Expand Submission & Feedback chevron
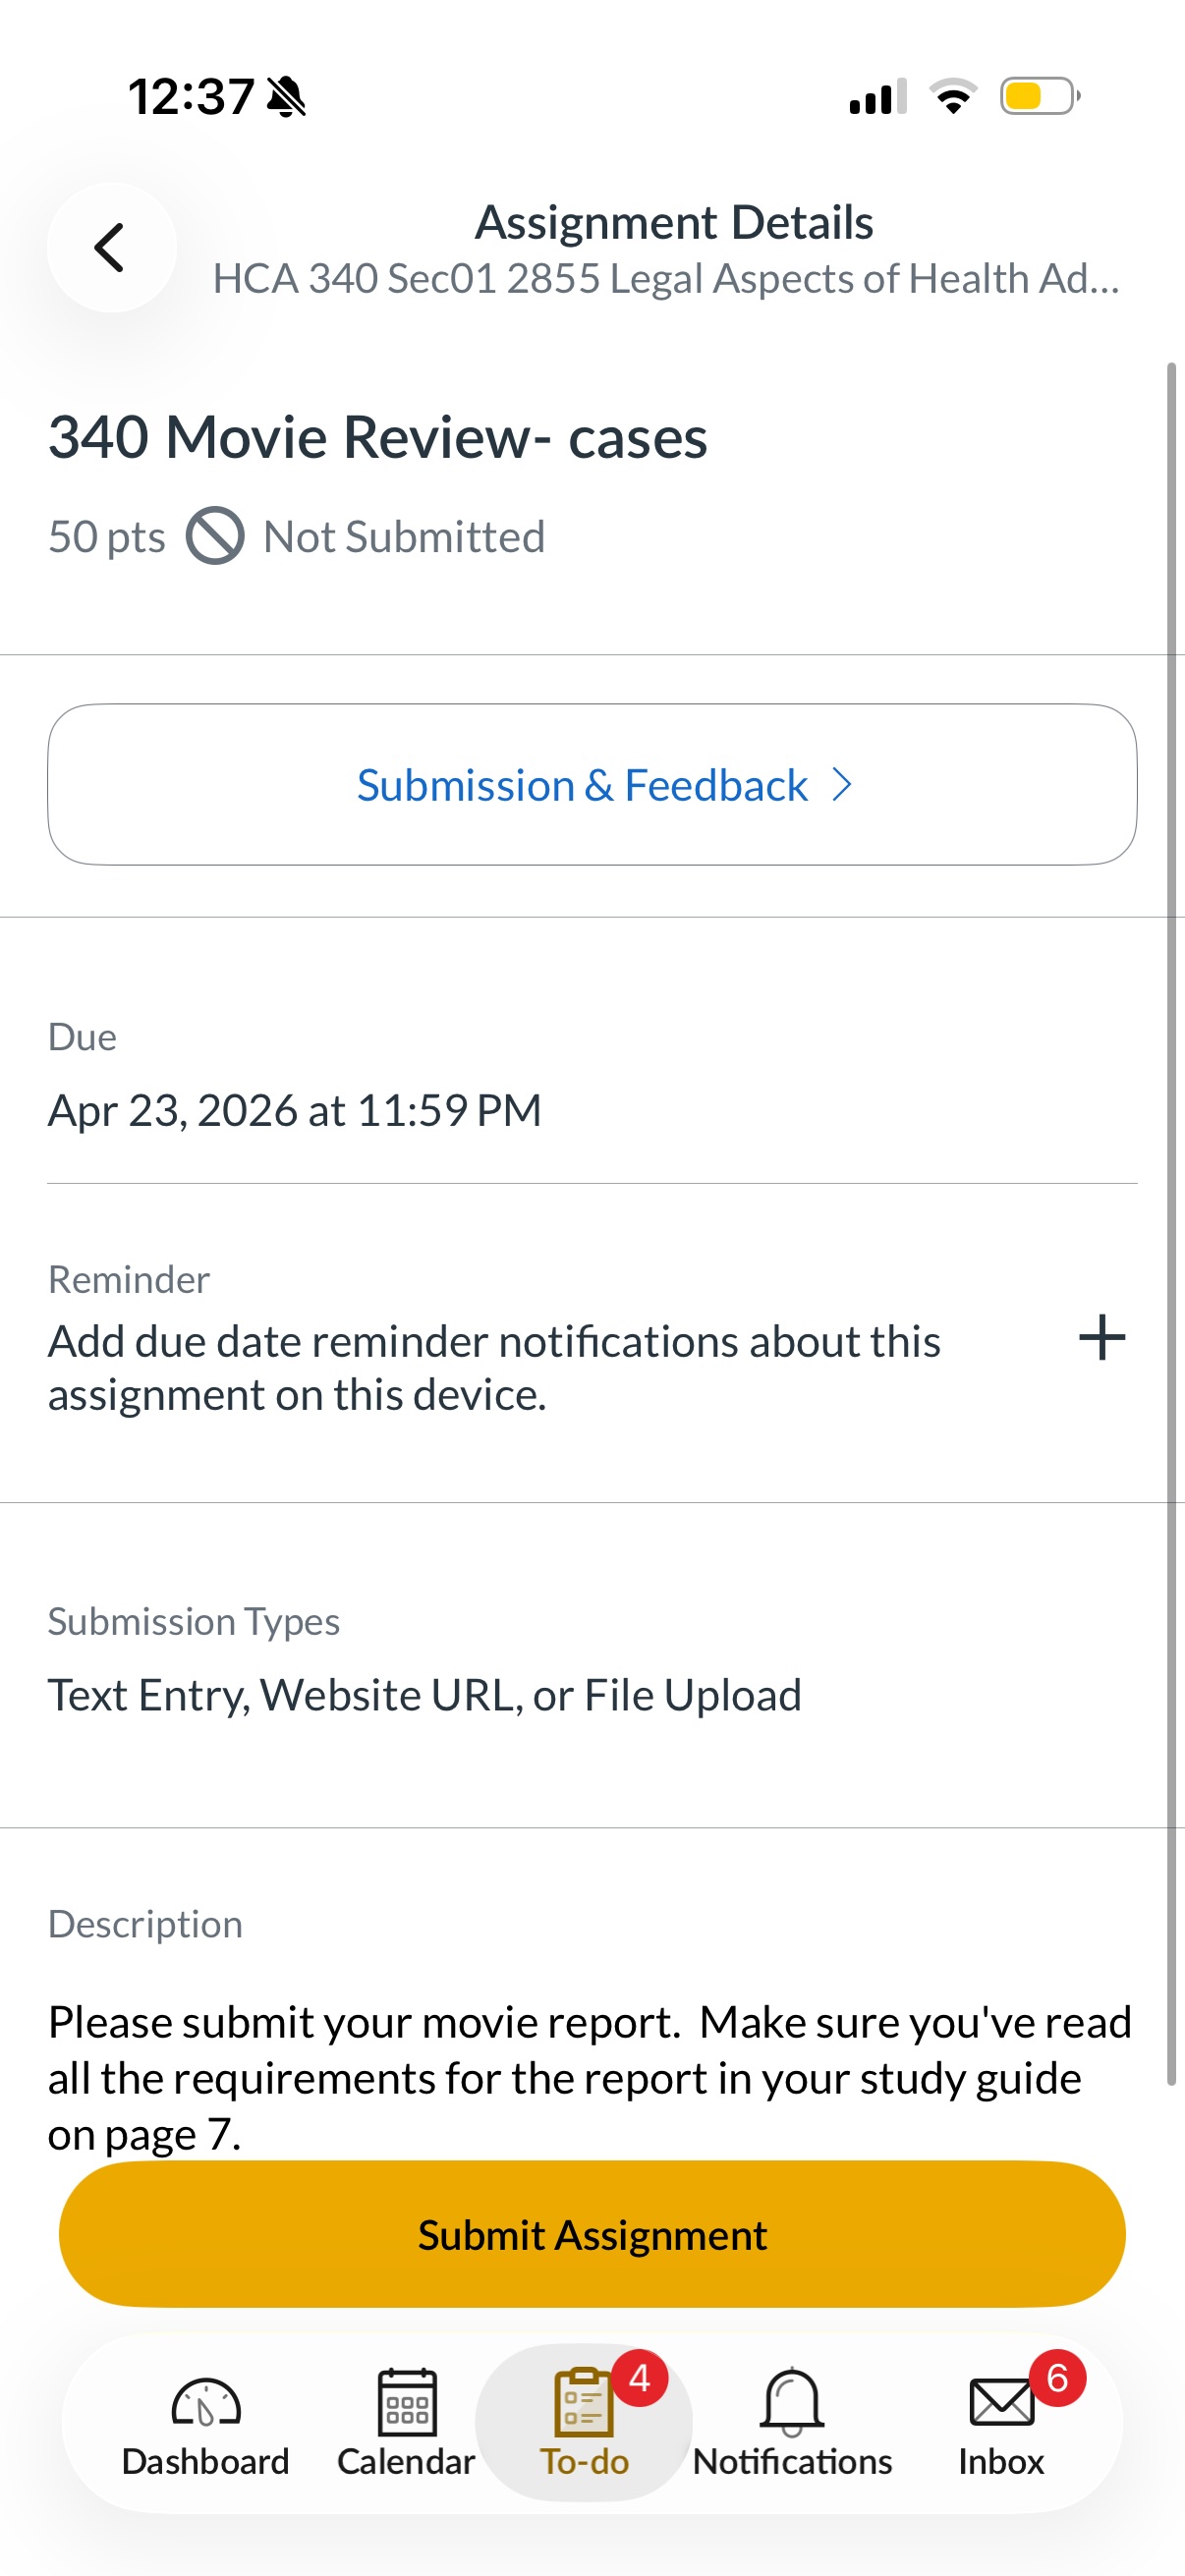The height and width of the screenshot is (2576, 1185). pos(843,785)
